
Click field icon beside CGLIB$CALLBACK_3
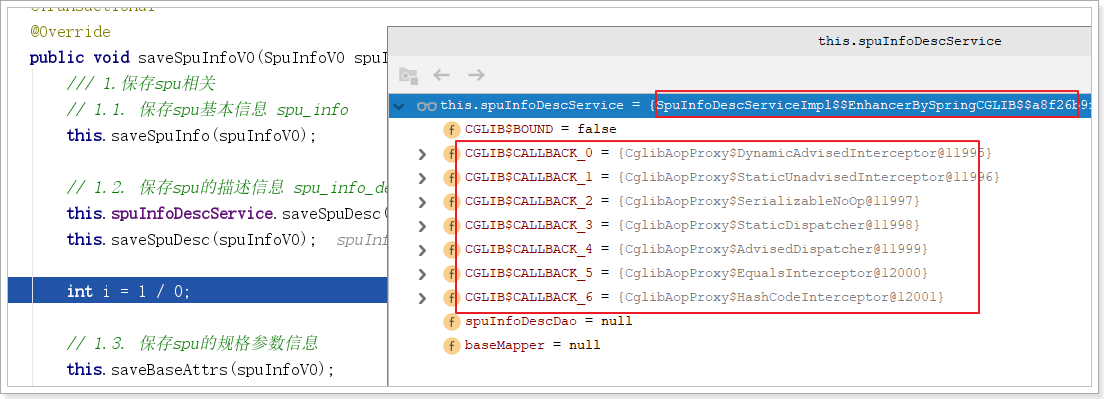pos(451,226)
